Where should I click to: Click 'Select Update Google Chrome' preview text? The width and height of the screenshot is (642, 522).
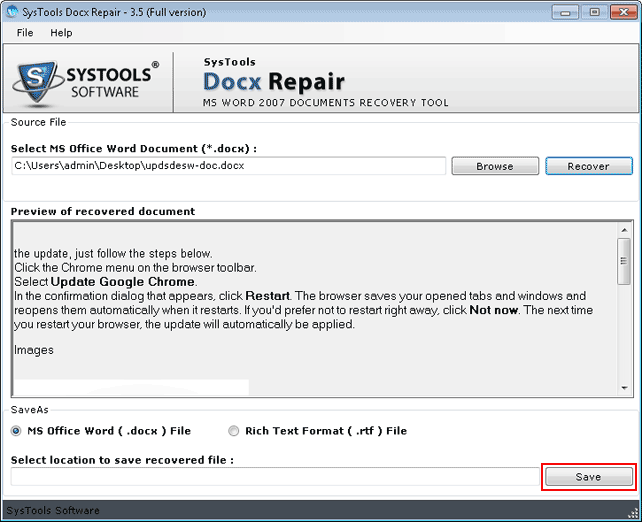point(106,282)
